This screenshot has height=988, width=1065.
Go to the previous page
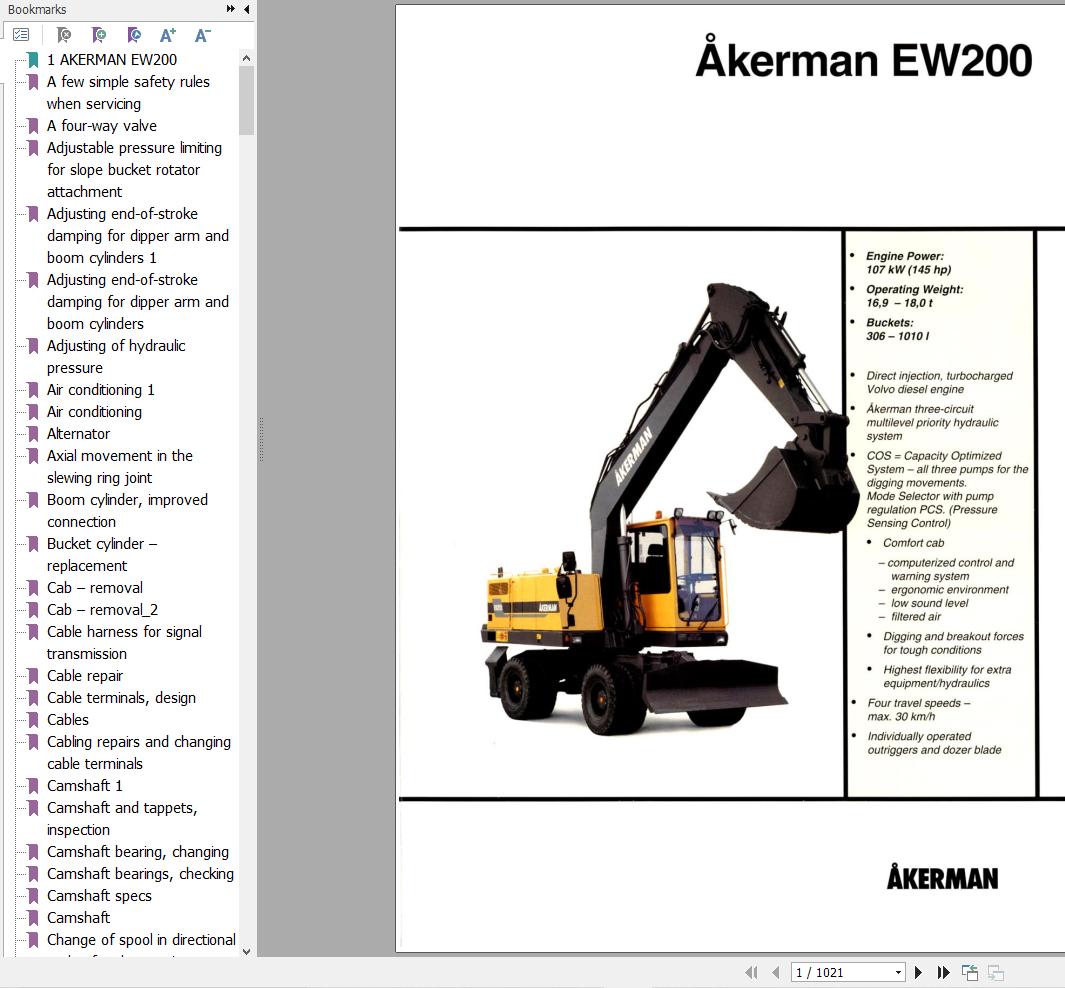point(776,972)
